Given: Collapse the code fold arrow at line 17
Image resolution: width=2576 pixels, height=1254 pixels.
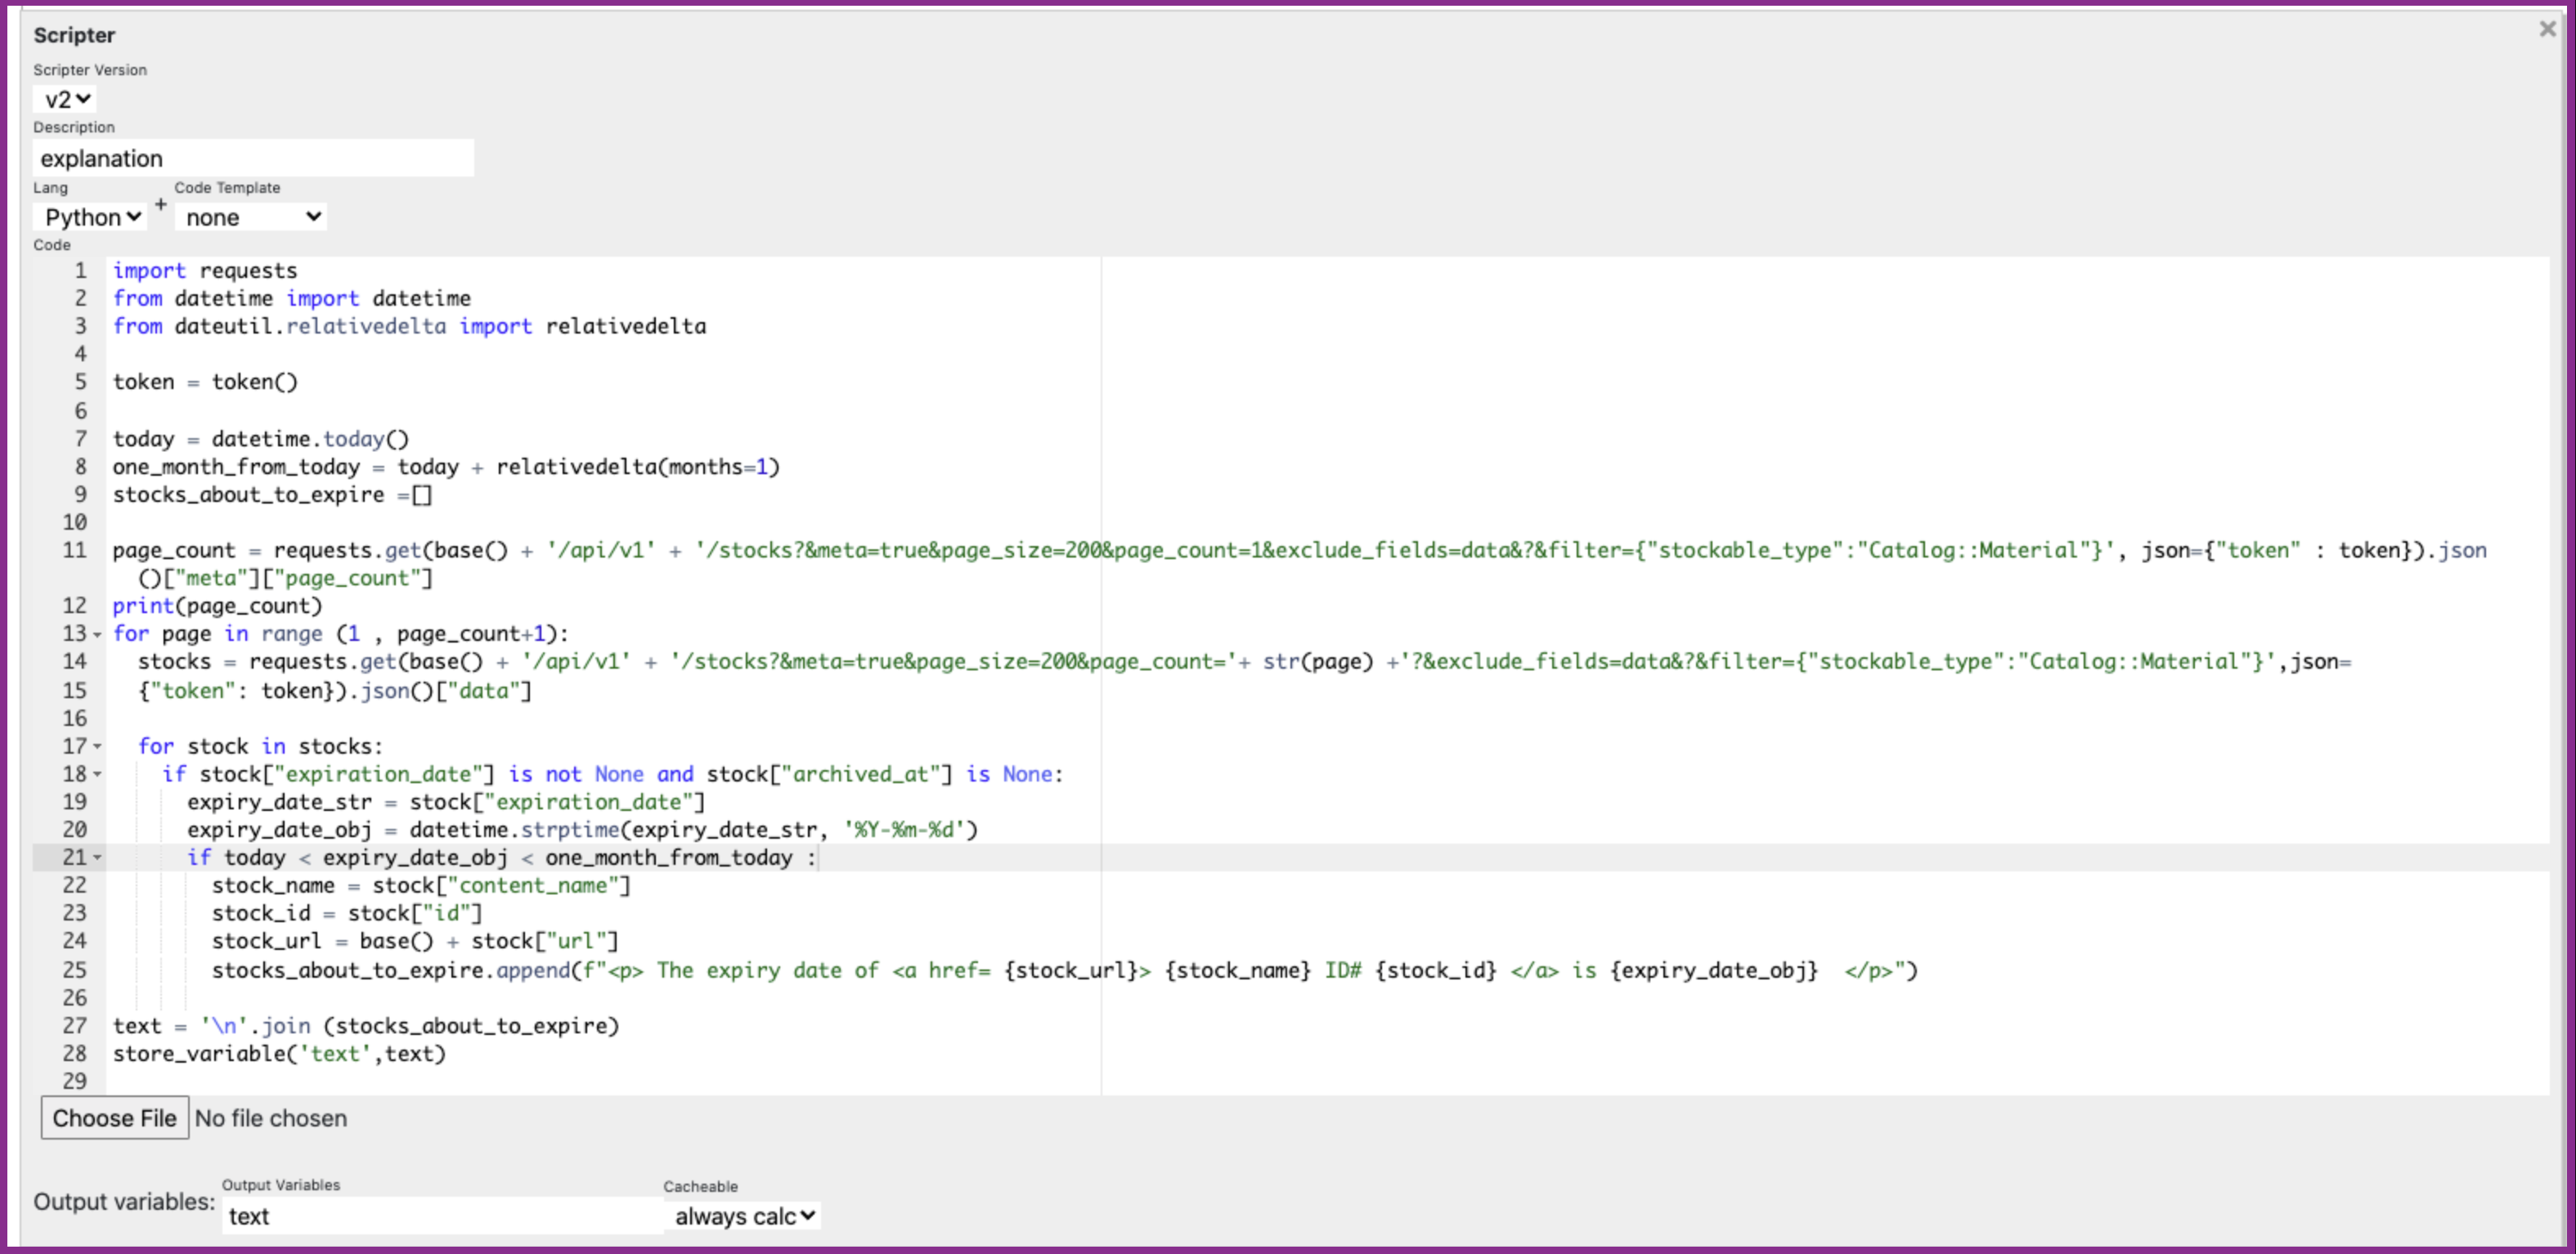Looking at the screenshot, I should click(x=97, y=747).
